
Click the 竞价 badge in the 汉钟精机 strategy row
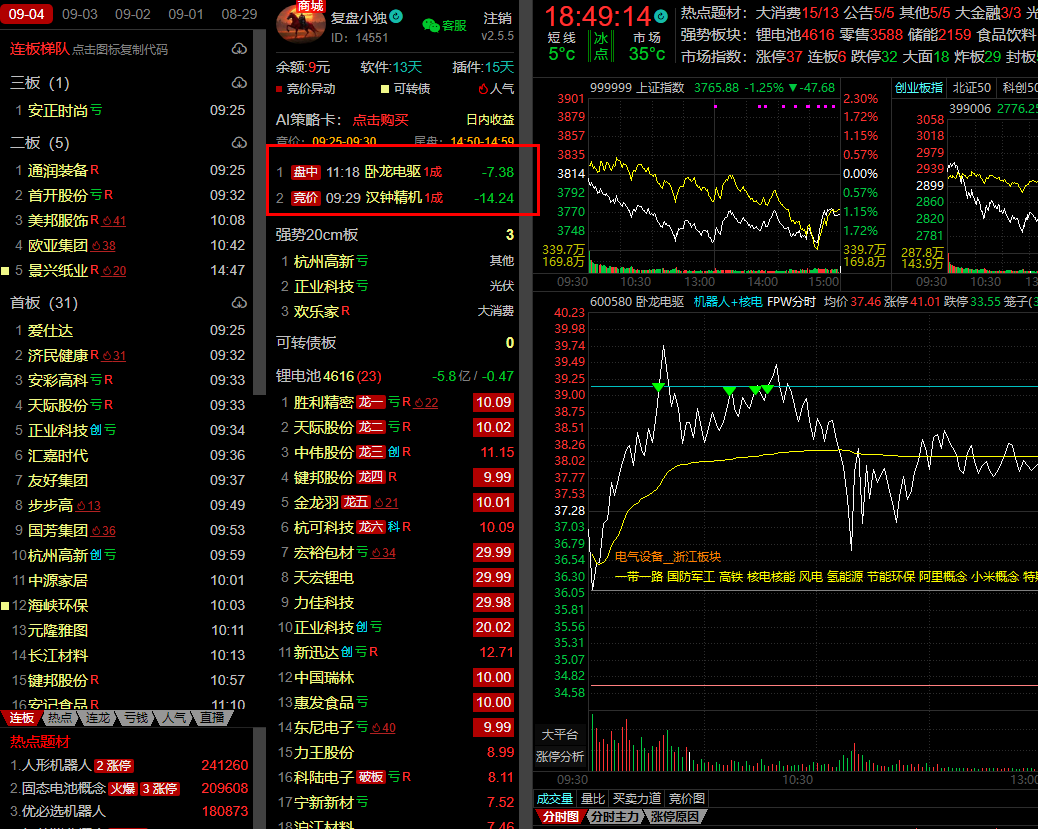306,198
